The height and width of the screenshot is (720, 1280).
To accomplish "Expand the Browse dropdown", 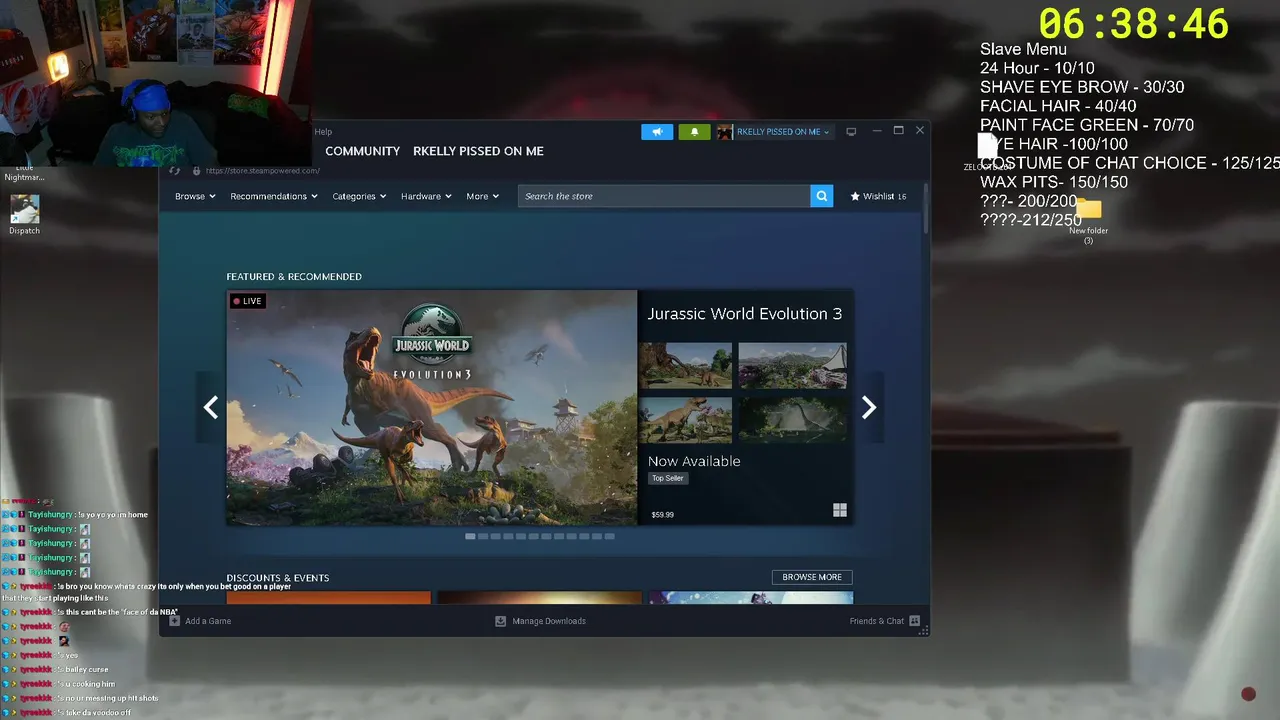I will [195, 196].
